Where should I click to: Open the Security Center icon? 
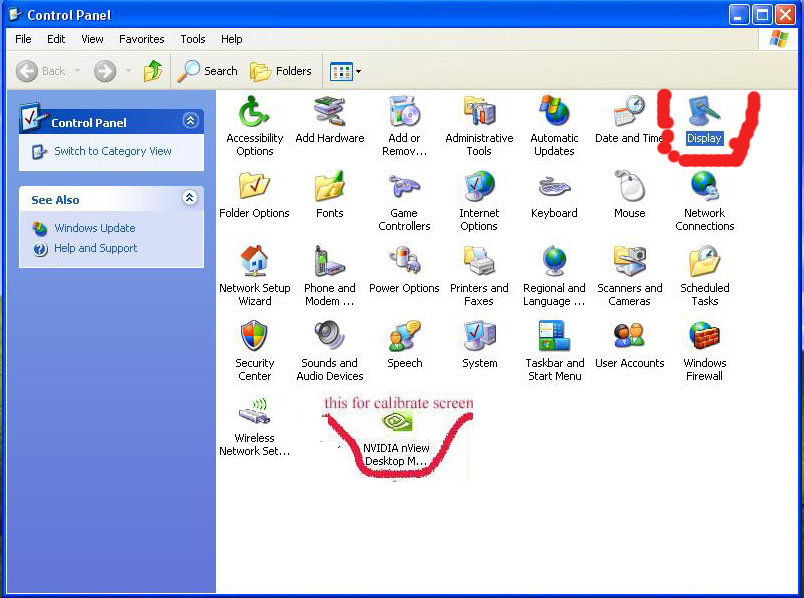254,337
